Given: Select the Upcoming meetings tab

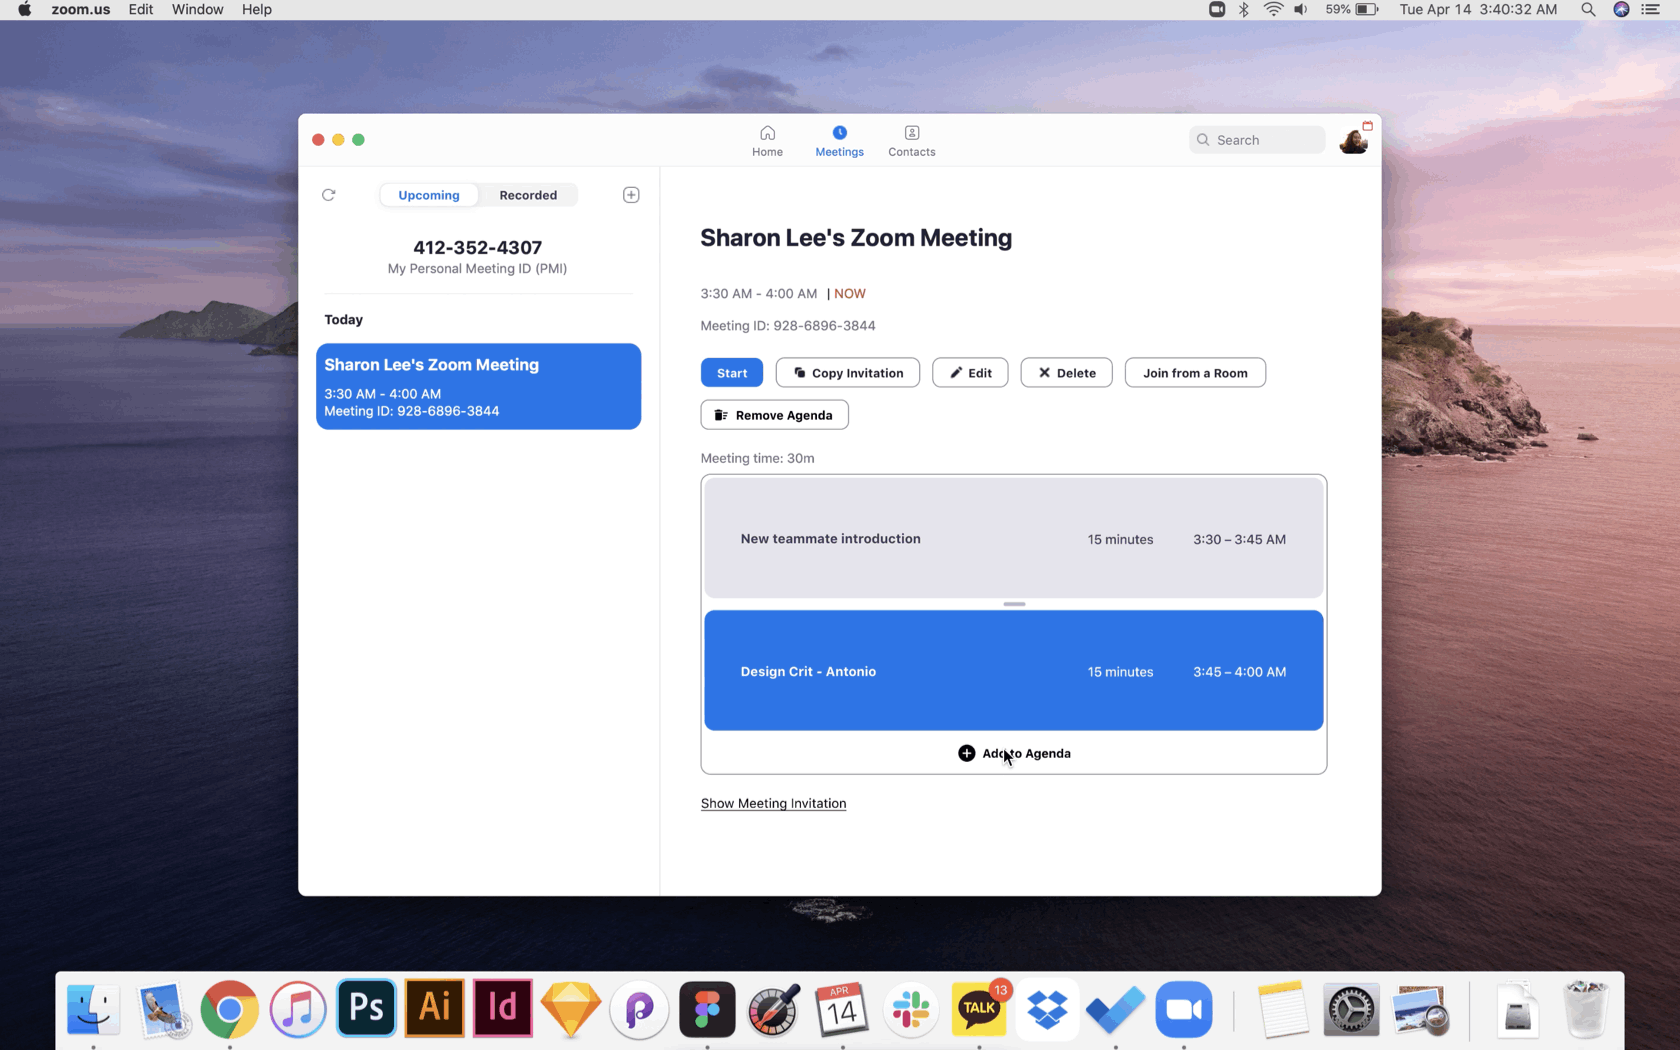Looking at the screenshot, I should (429, 195).
